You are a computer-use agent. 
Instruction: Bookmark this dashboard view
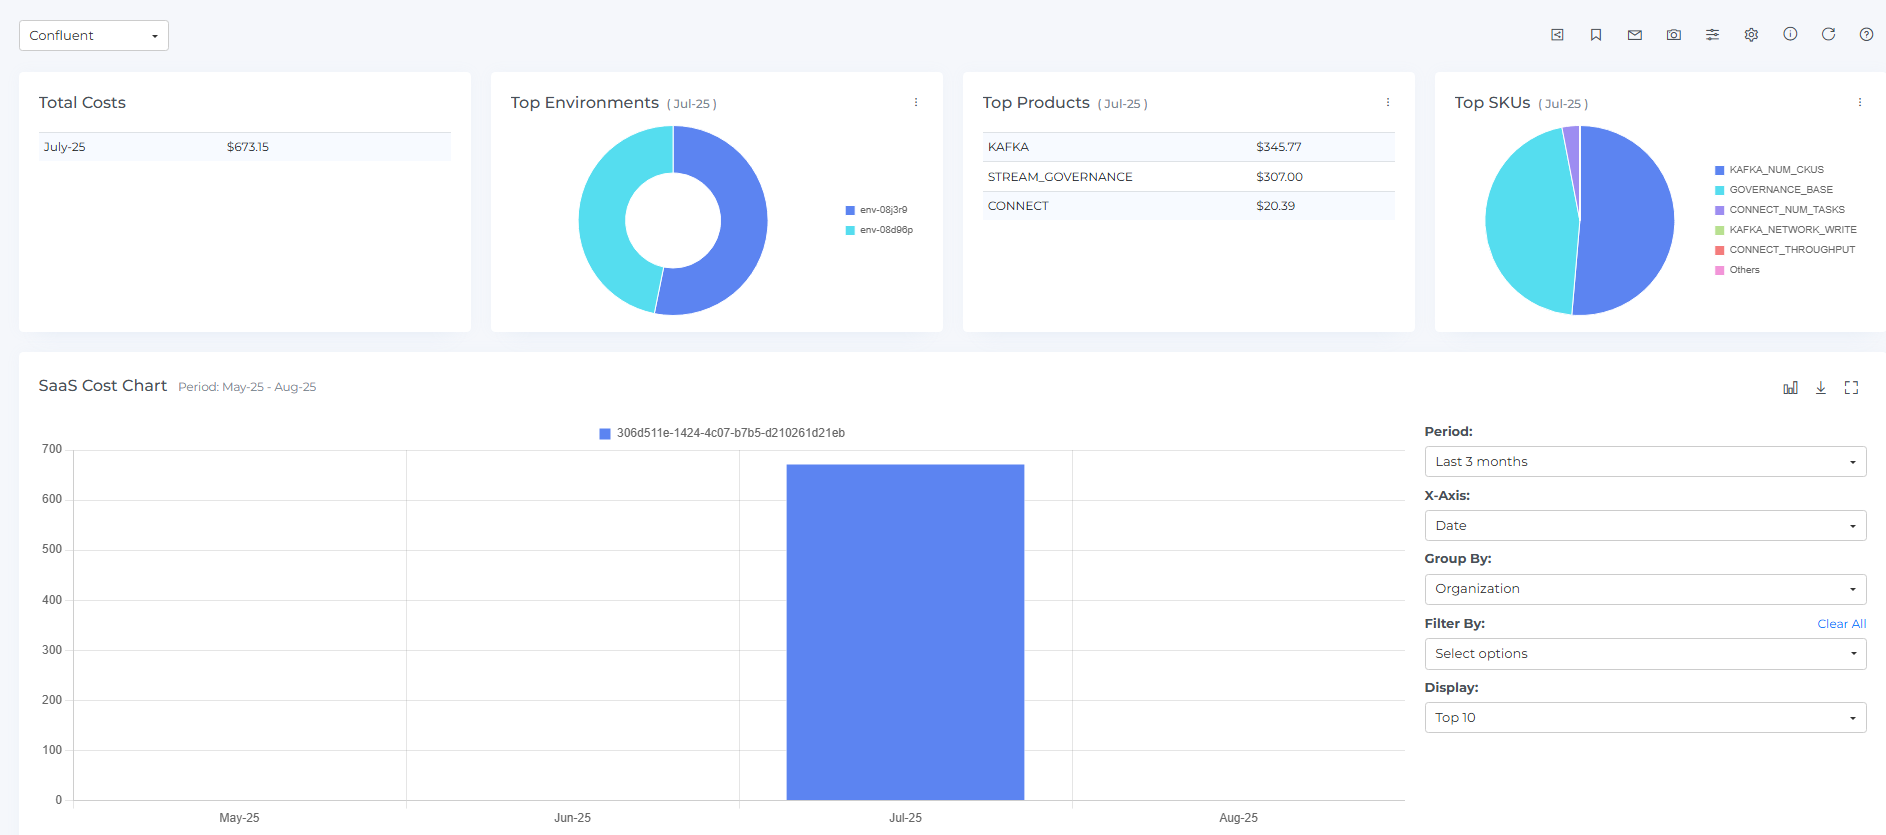[x=1596, y=35]
